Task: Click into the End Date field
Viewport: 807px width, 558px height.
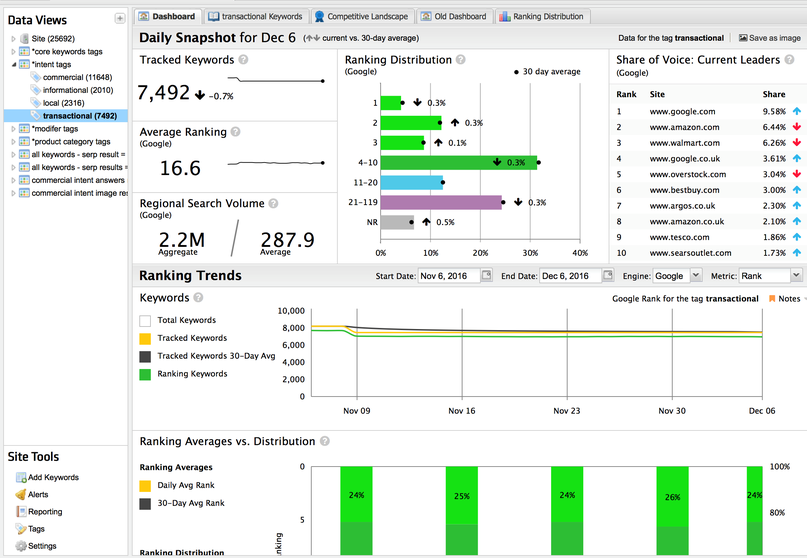Action: [x=570, y=276]
